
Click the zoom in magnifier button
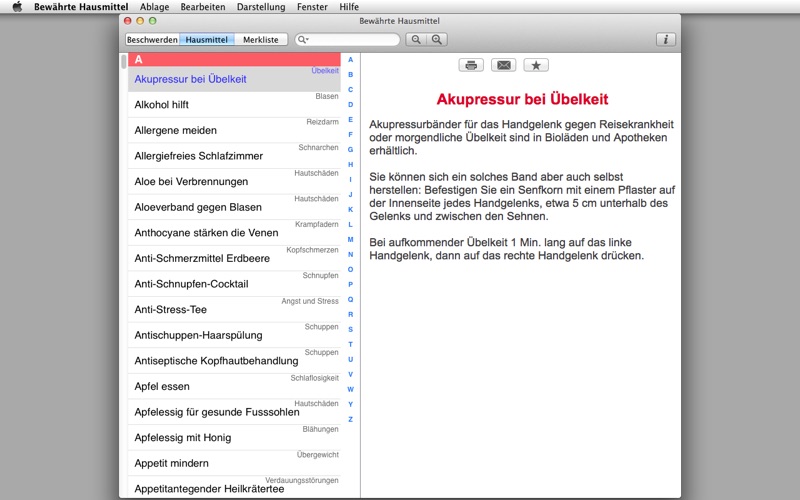click(x=437, y=40)
